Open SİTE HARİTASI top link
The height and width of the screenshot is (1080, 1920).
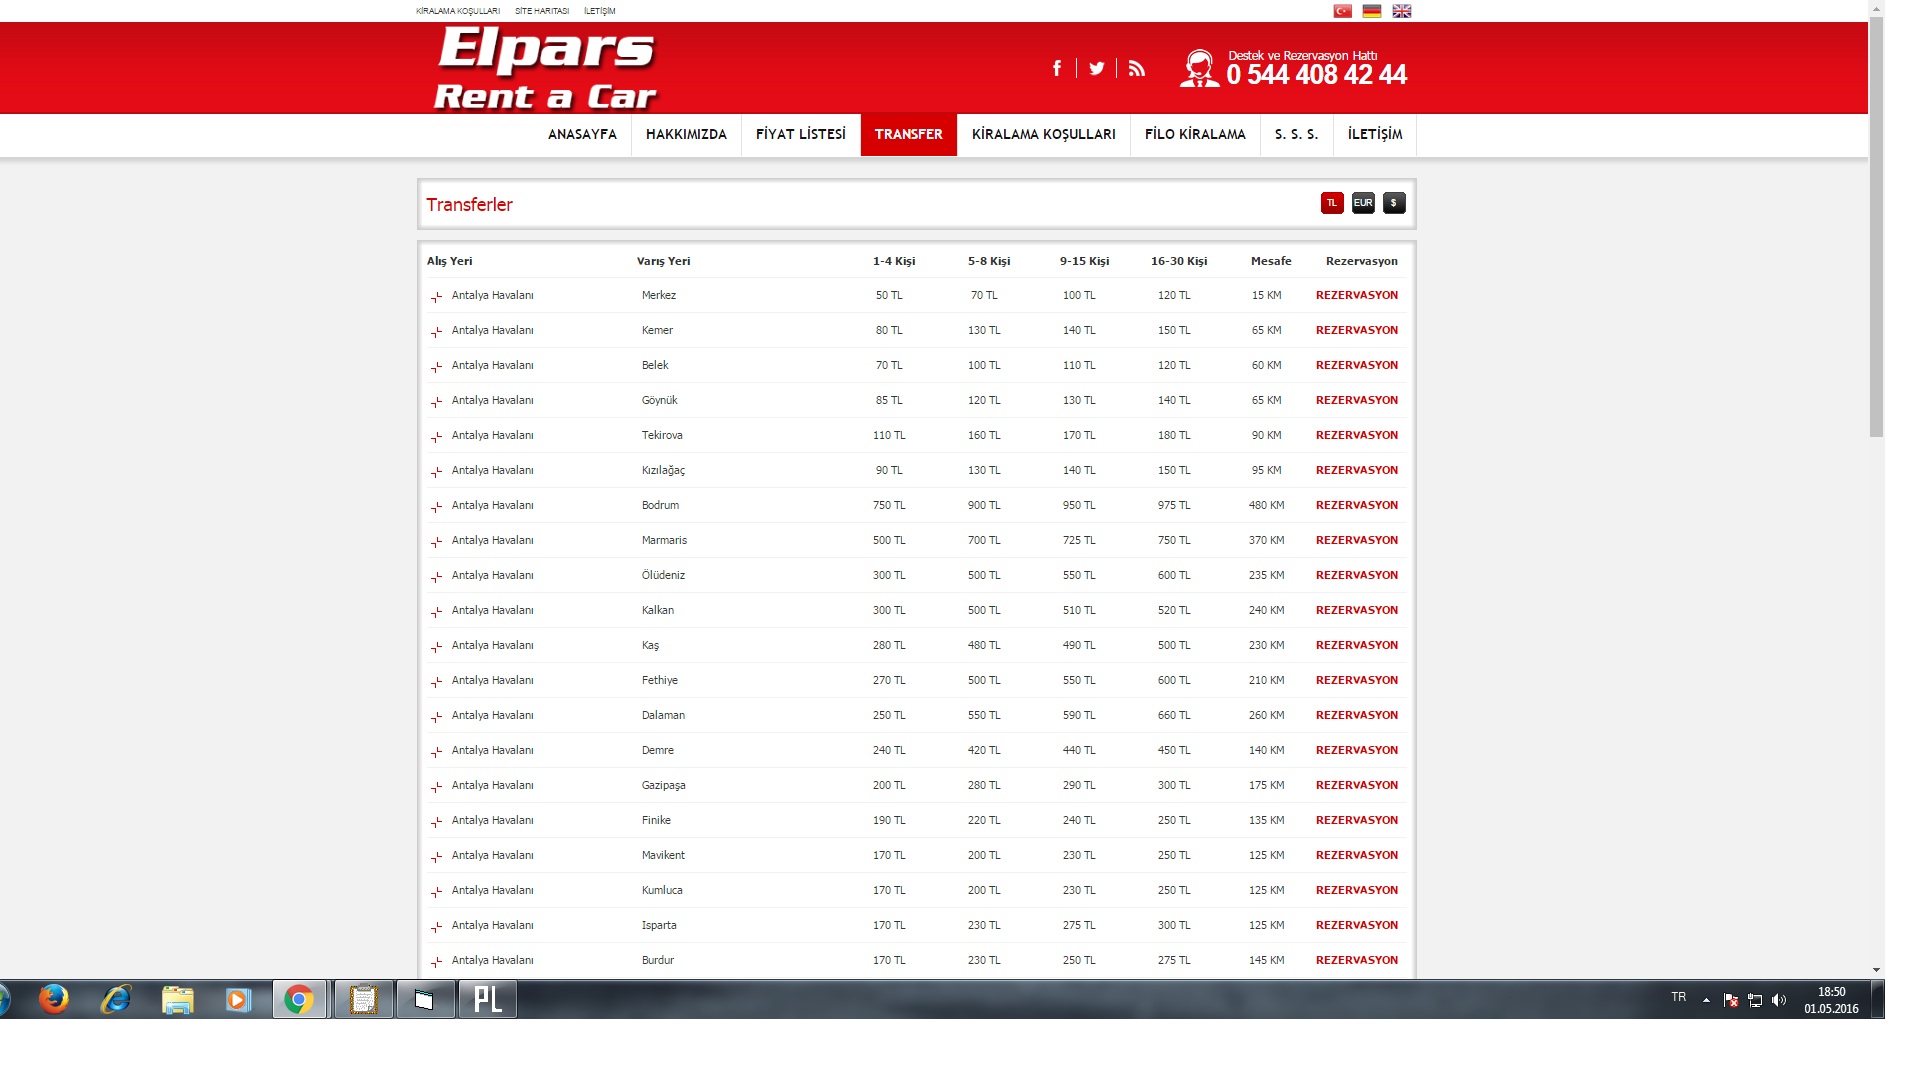click(x=541, y=11)
